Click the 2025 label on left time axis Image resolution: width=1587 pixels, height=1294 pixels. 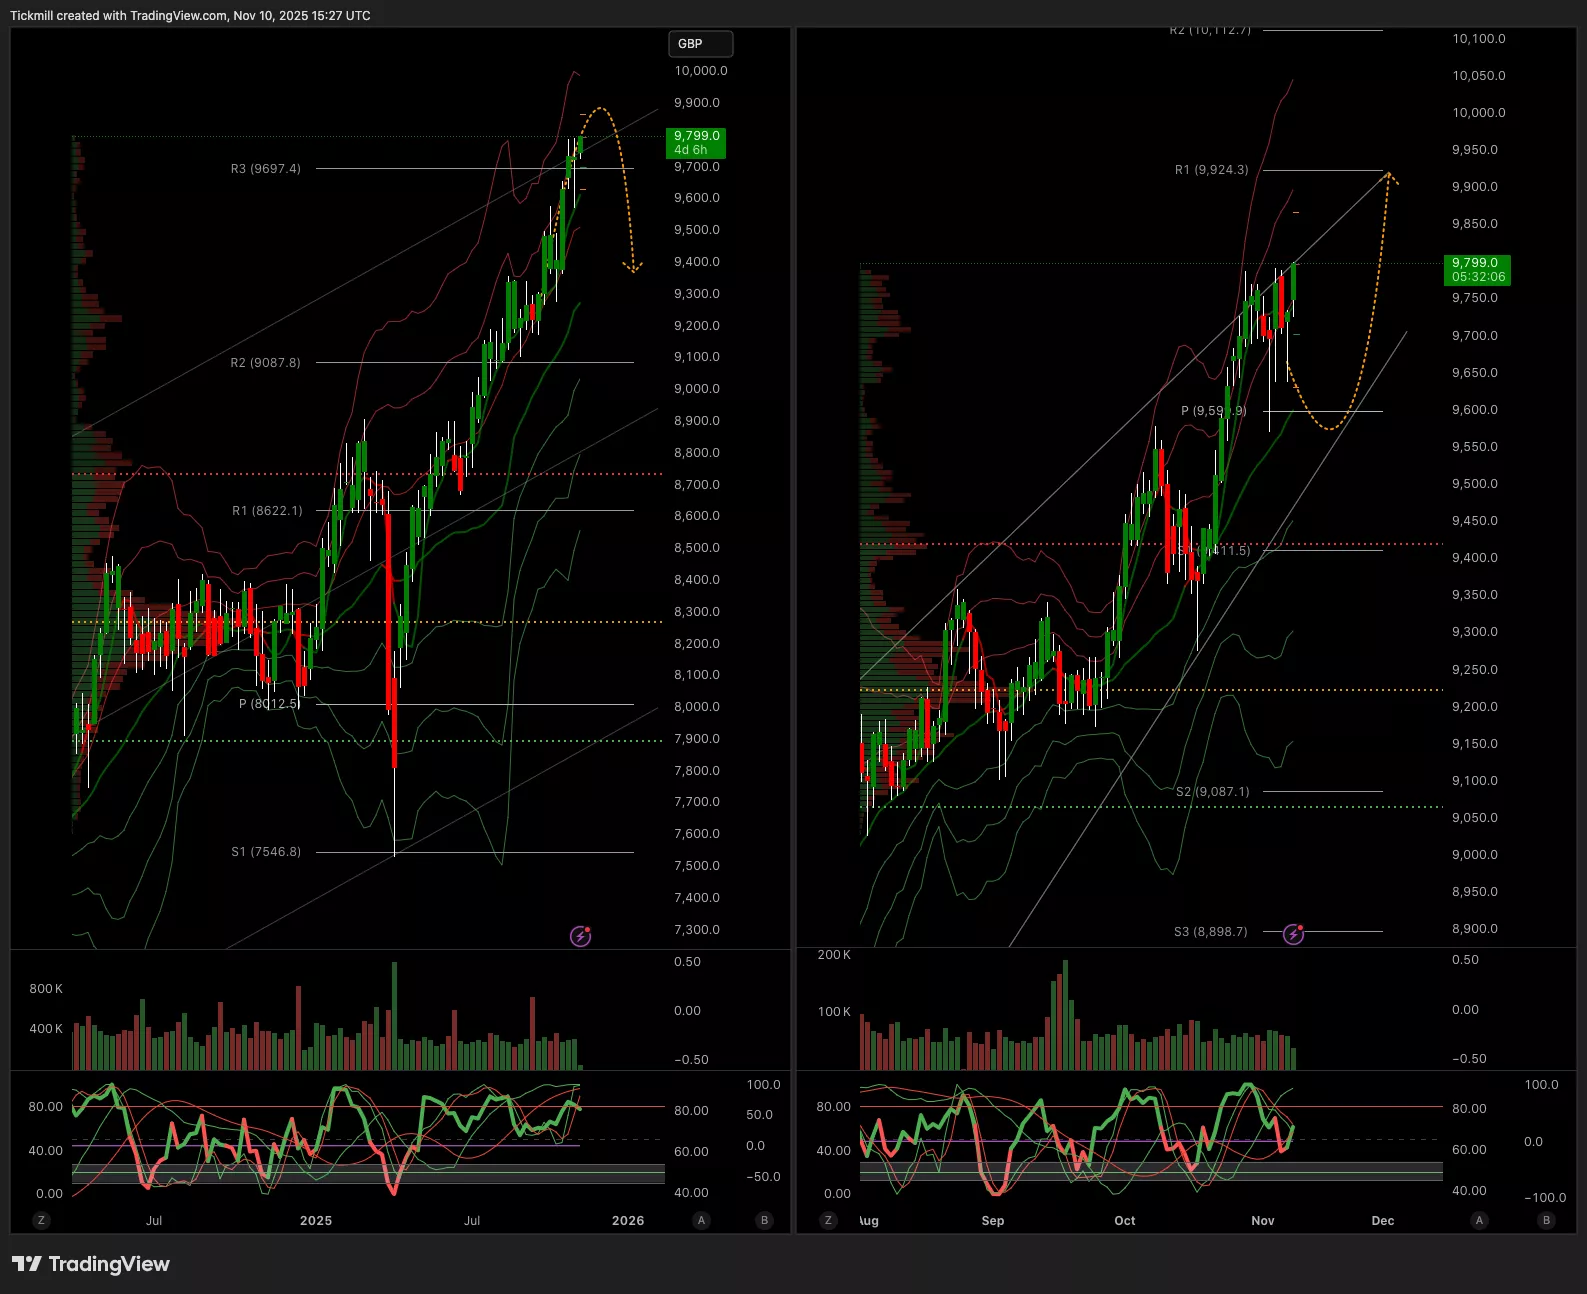tap(316, 1220)
